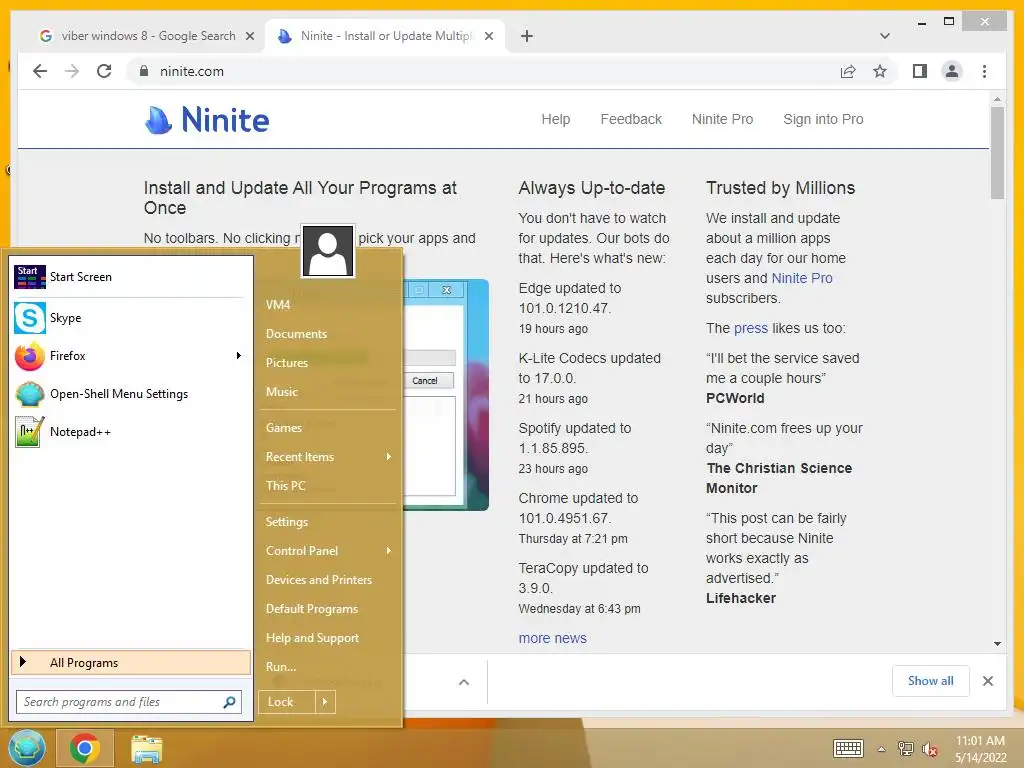
Task: Expand Control Panel submenu
Action: [x=389, y=551]
